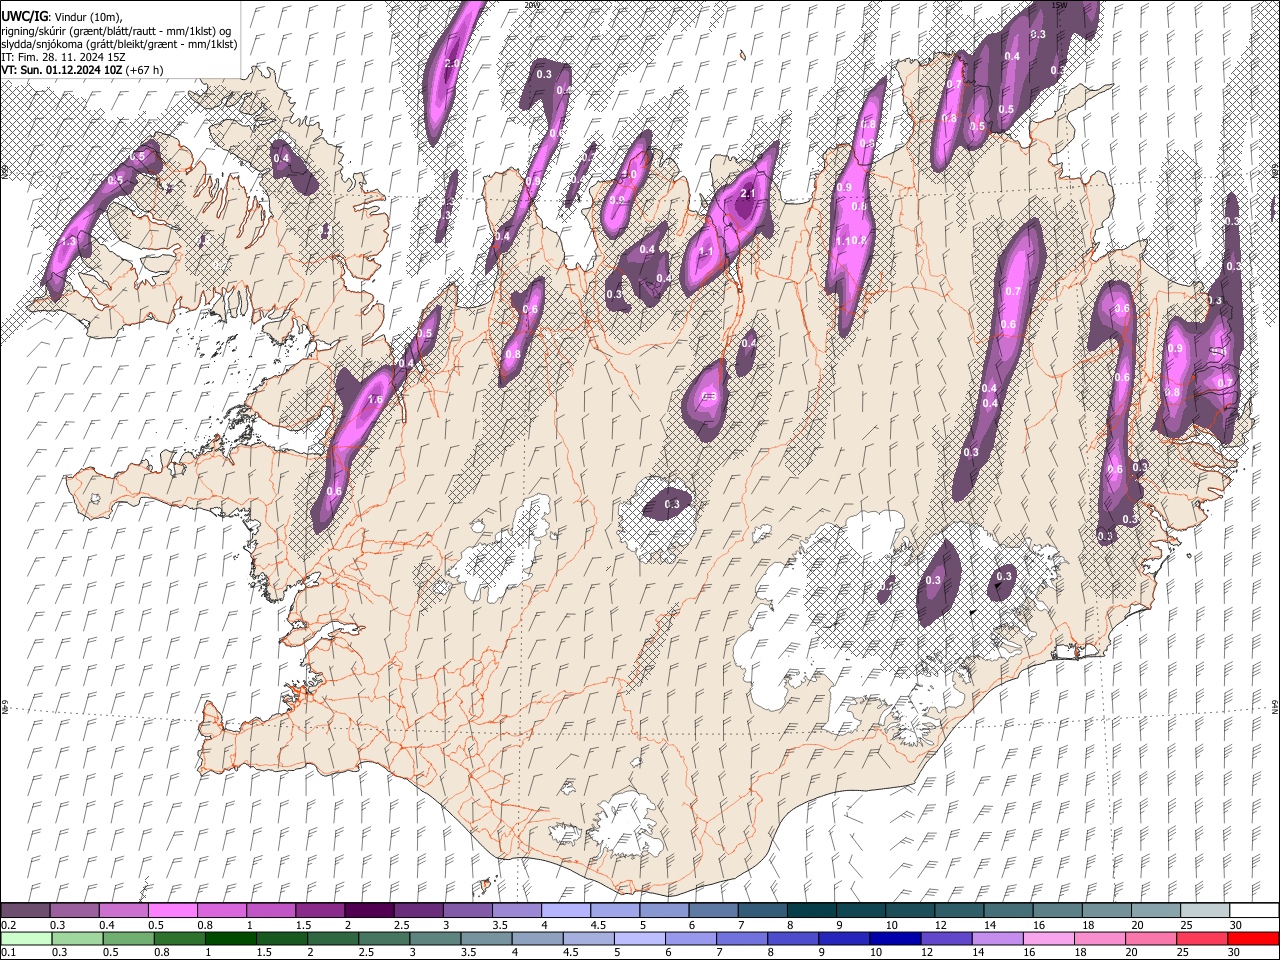Select the dark teal top-row swatch between 8 and 9
Viewport: 1280px width, 960px height.
811,910
